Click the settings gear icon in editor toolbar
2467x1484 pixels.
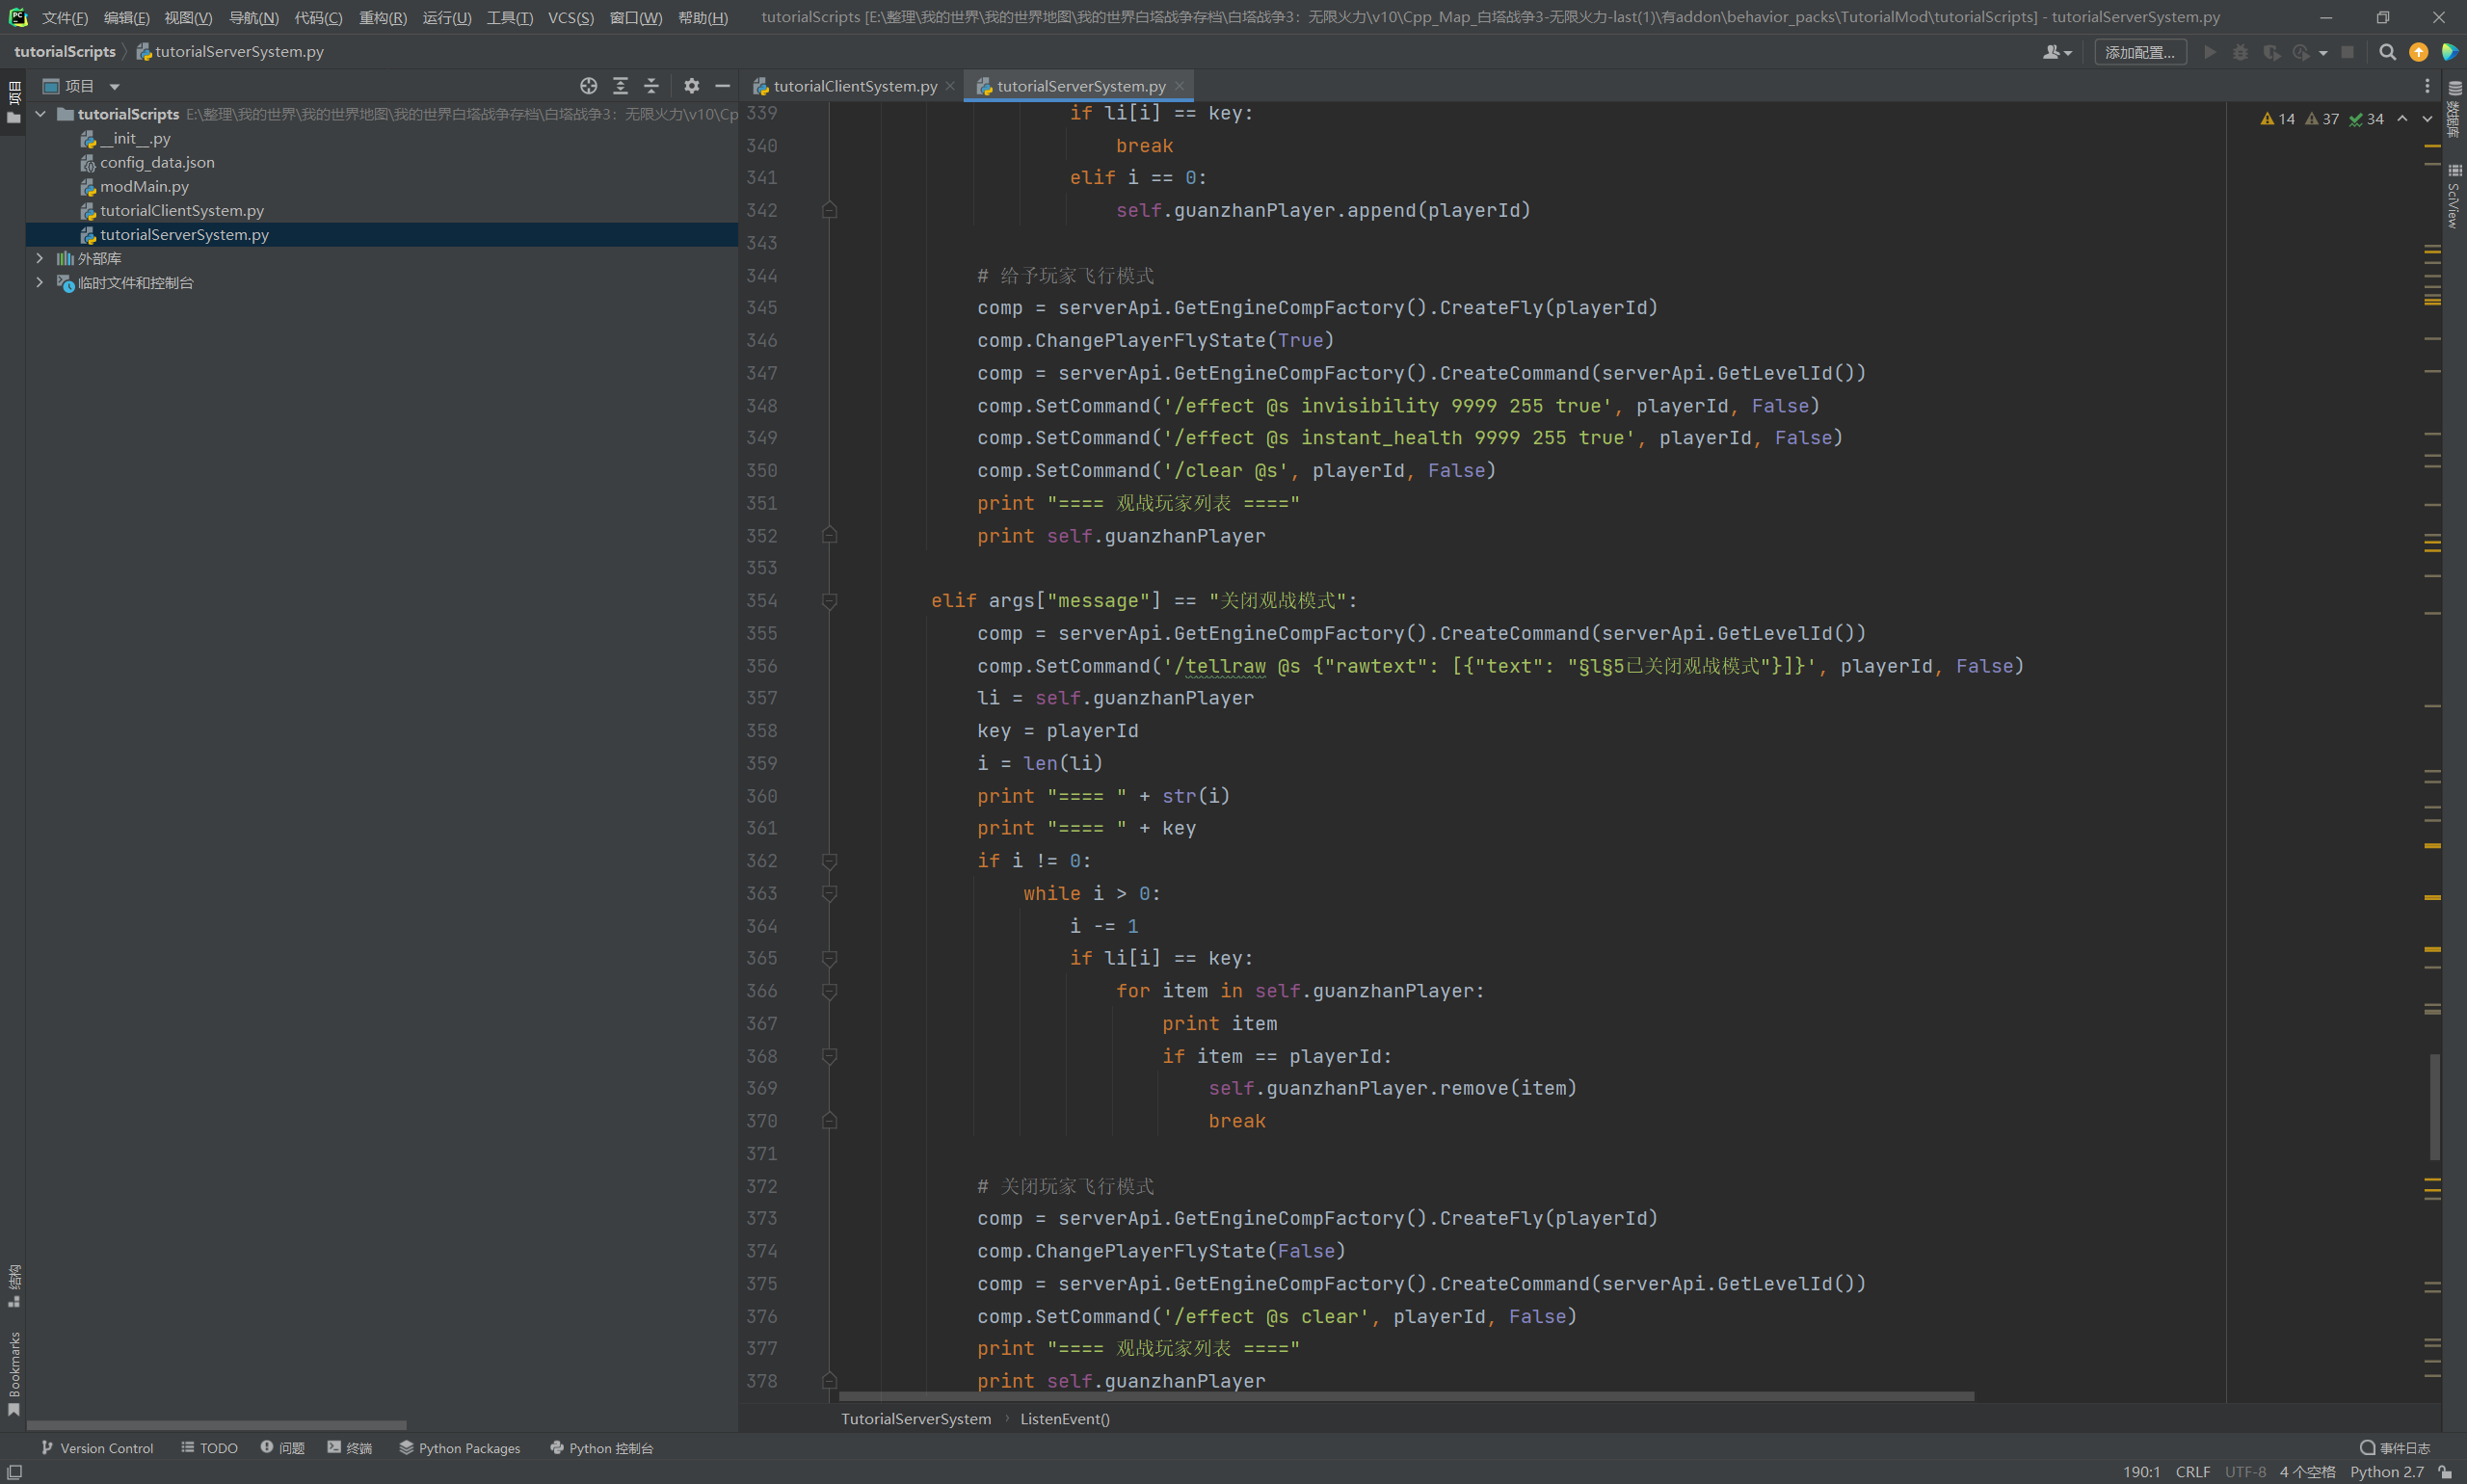693,87
